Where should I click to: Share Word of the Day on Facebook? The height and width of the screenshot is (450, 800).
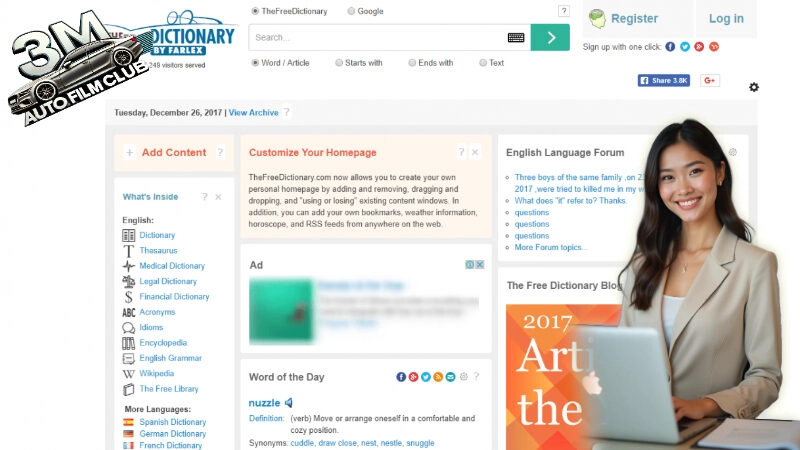[401, 377]
